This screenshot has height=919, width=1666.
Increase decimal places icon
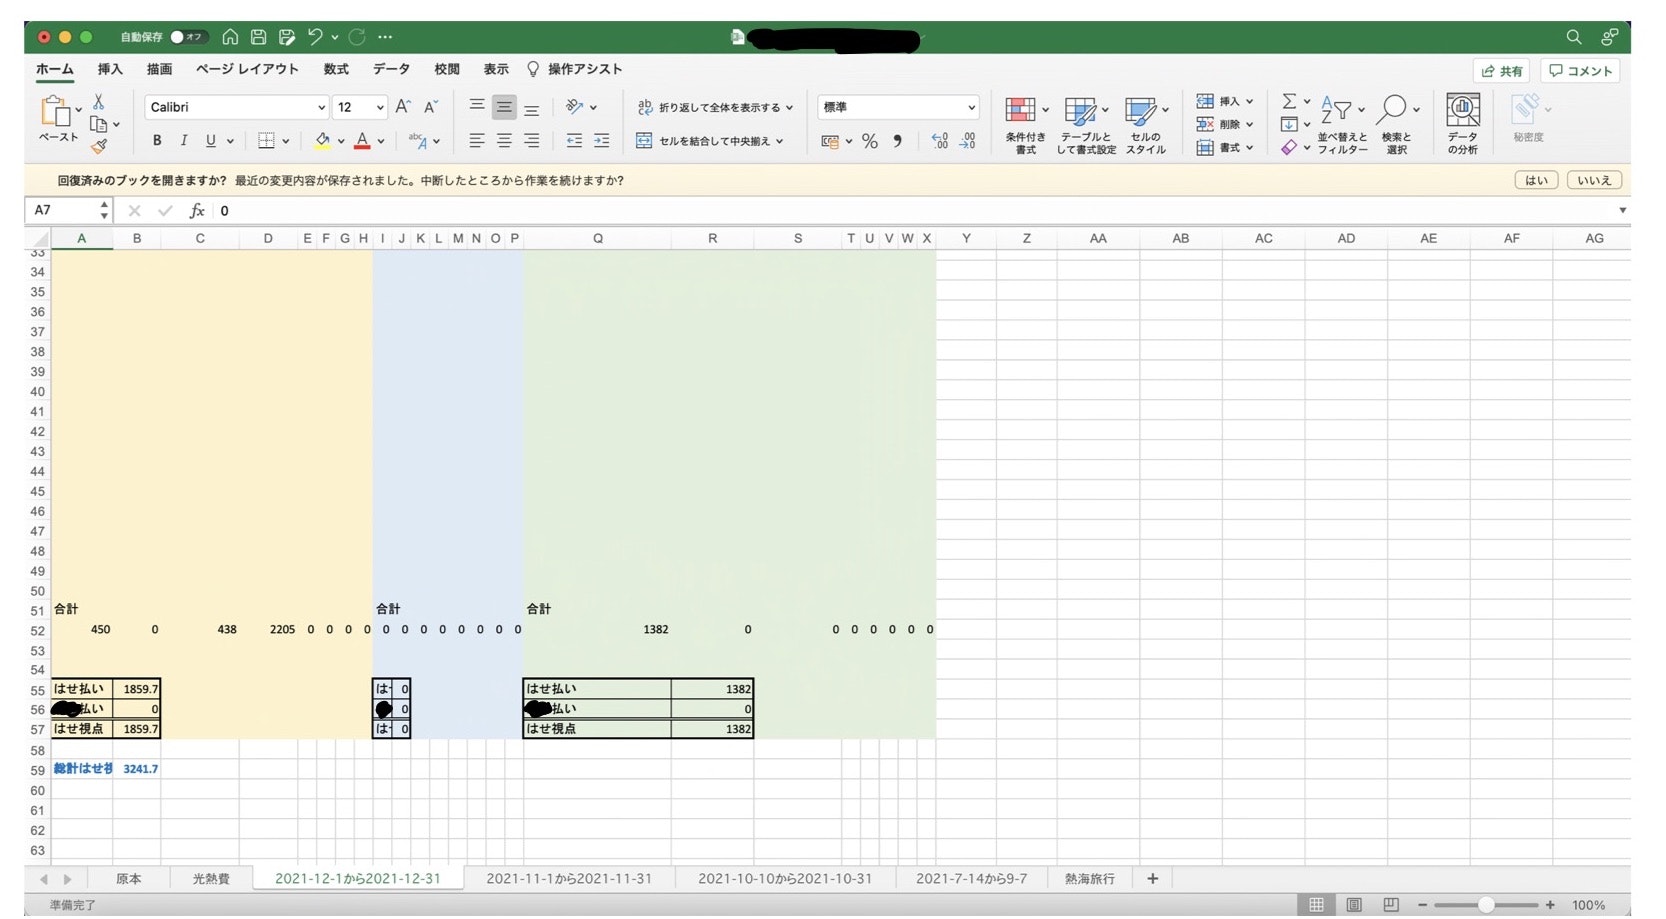(x=940, y=141)
